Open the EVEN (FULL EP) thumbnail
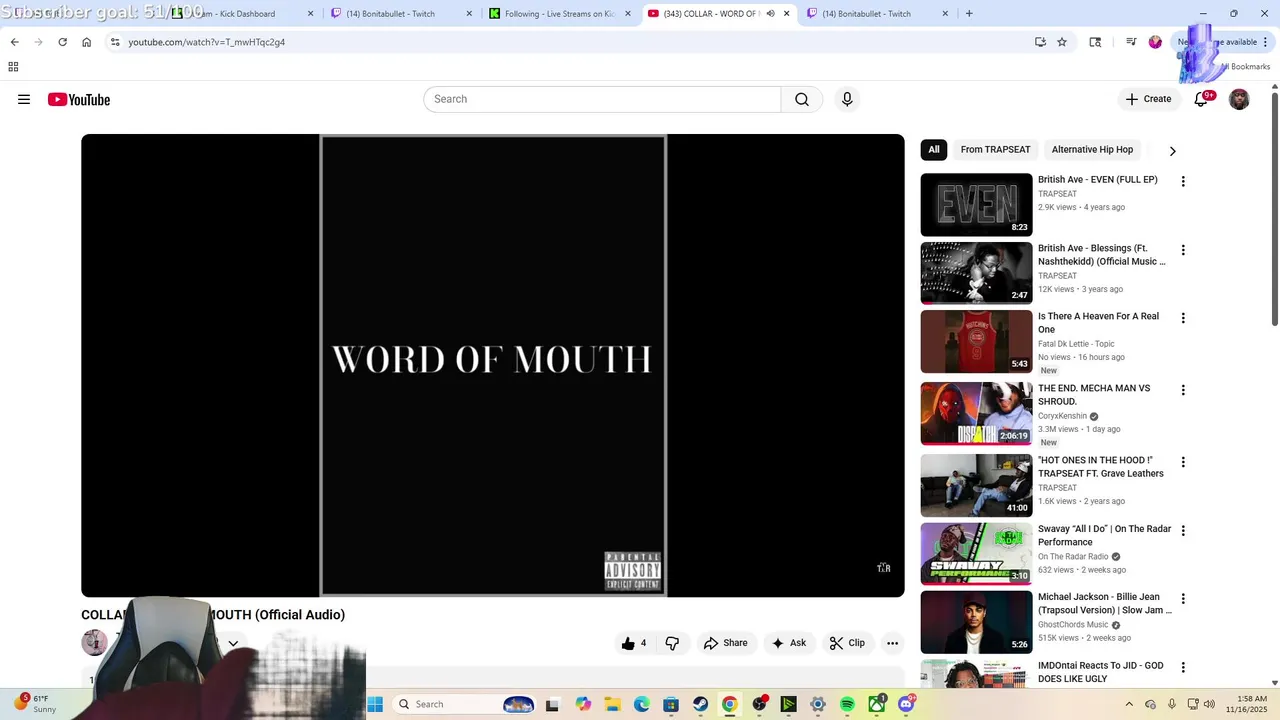This screenshot has width=1280, height=720. (x=976, y=205)
